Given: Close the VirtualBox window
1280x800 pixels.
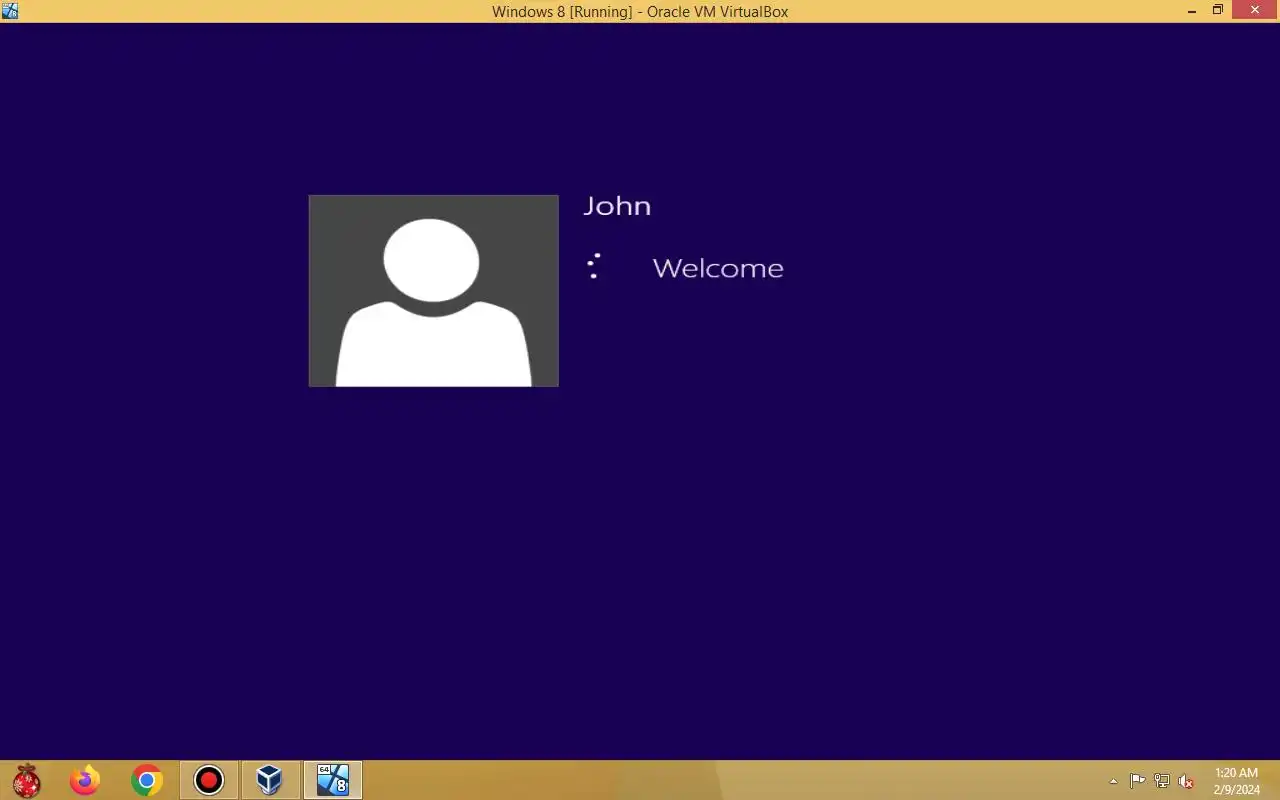Looking at the screenshot, I should (1255, 11).
